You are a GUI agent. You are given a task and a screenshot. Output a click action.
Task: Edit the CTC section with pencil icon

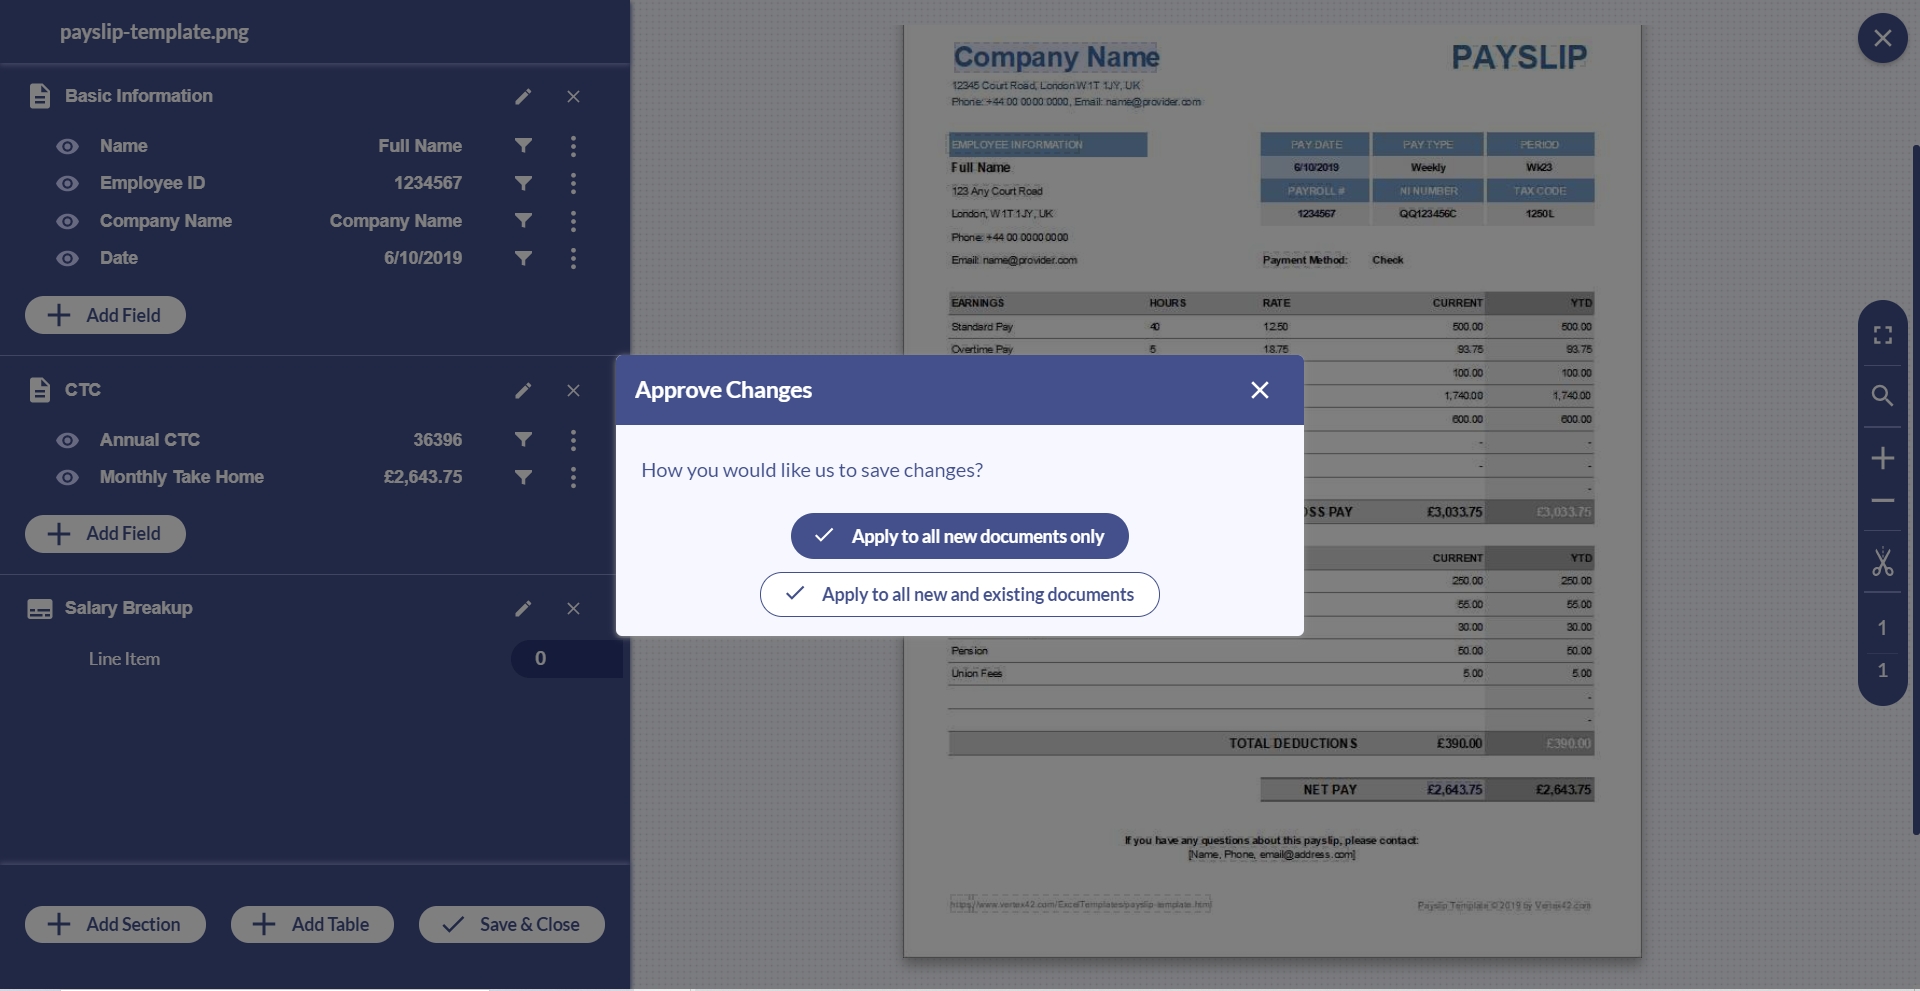(x=523, y=390)
